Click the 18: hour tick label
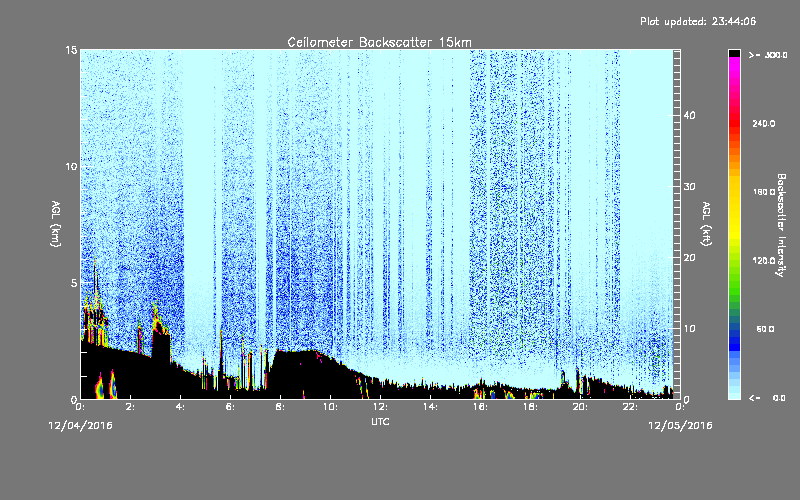This screenshot has width=800, height=500. pos(530,407)
